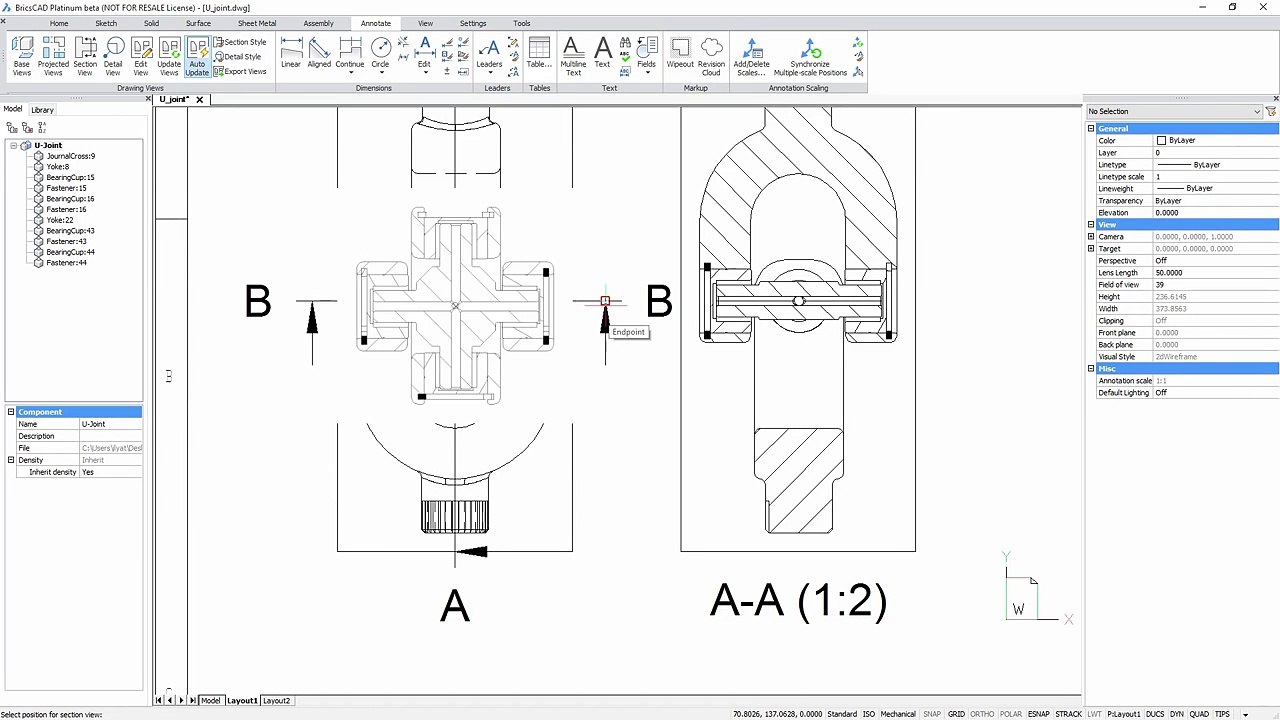Screen dimensions: 1280x720
Task: Click Synchronize Multiple-scale Positions
Action: click(x=810, y=57)
